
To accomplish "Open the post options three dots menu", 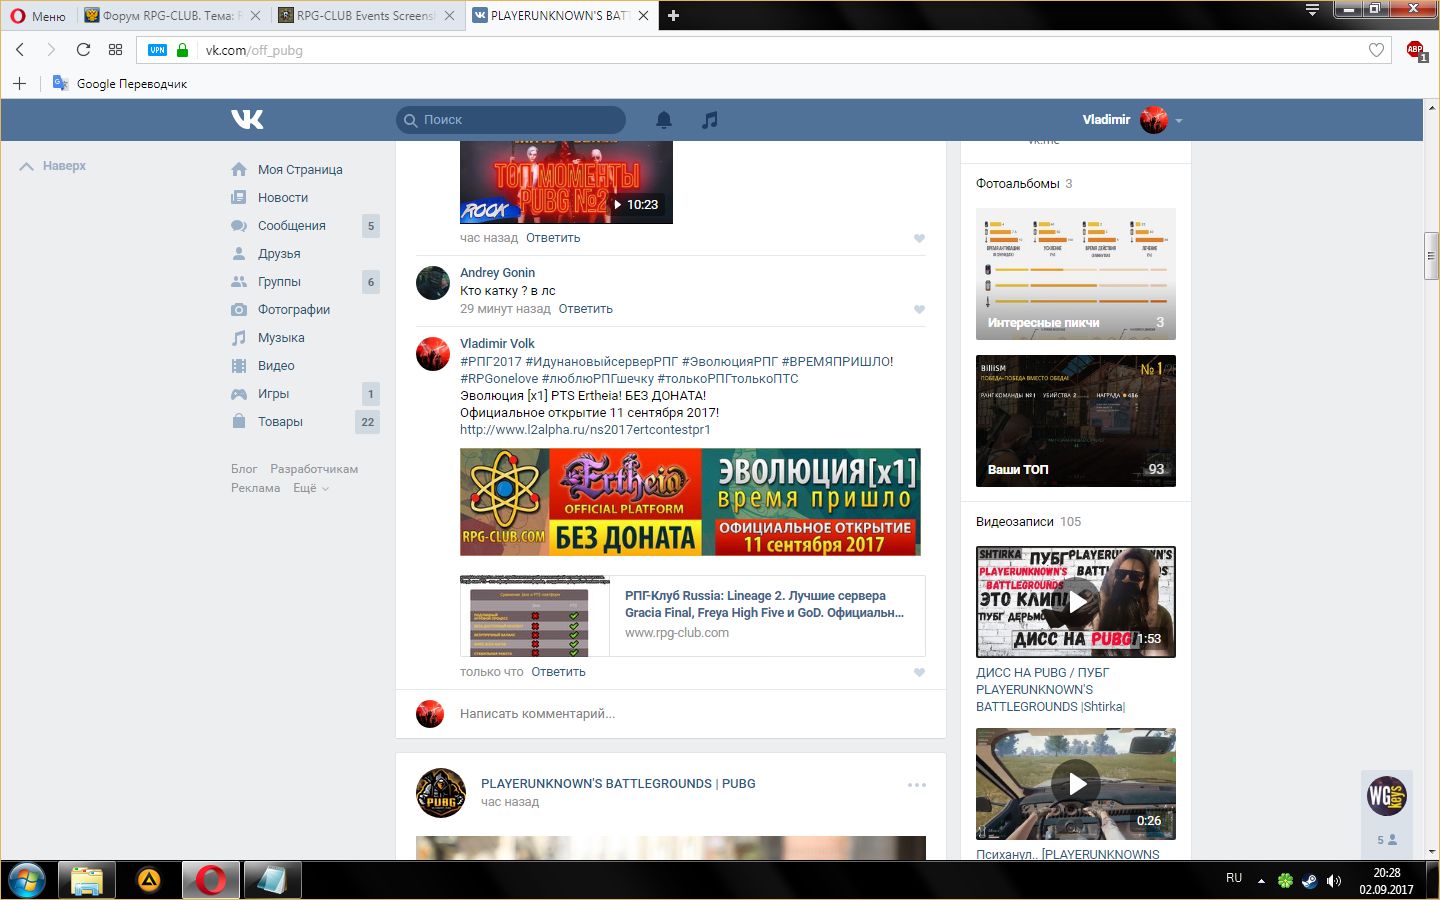I will click(x=916, y=785).
